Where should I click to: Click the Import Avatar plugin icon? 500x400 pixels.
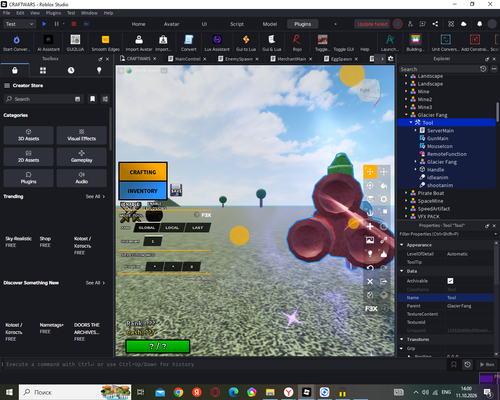[x=139, y=43]
